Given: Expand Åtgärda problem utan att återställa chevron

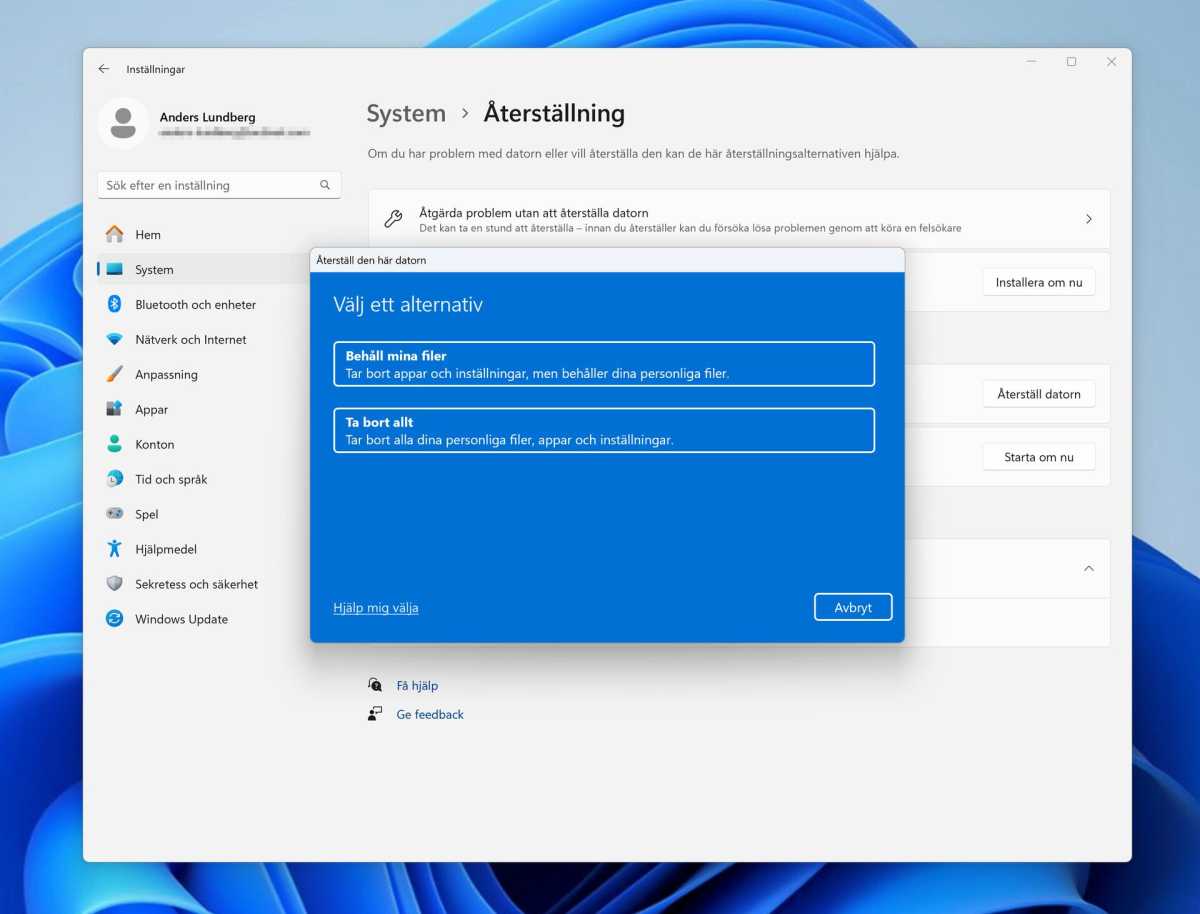Looking at the screenshot, I should pos(1089,219).
